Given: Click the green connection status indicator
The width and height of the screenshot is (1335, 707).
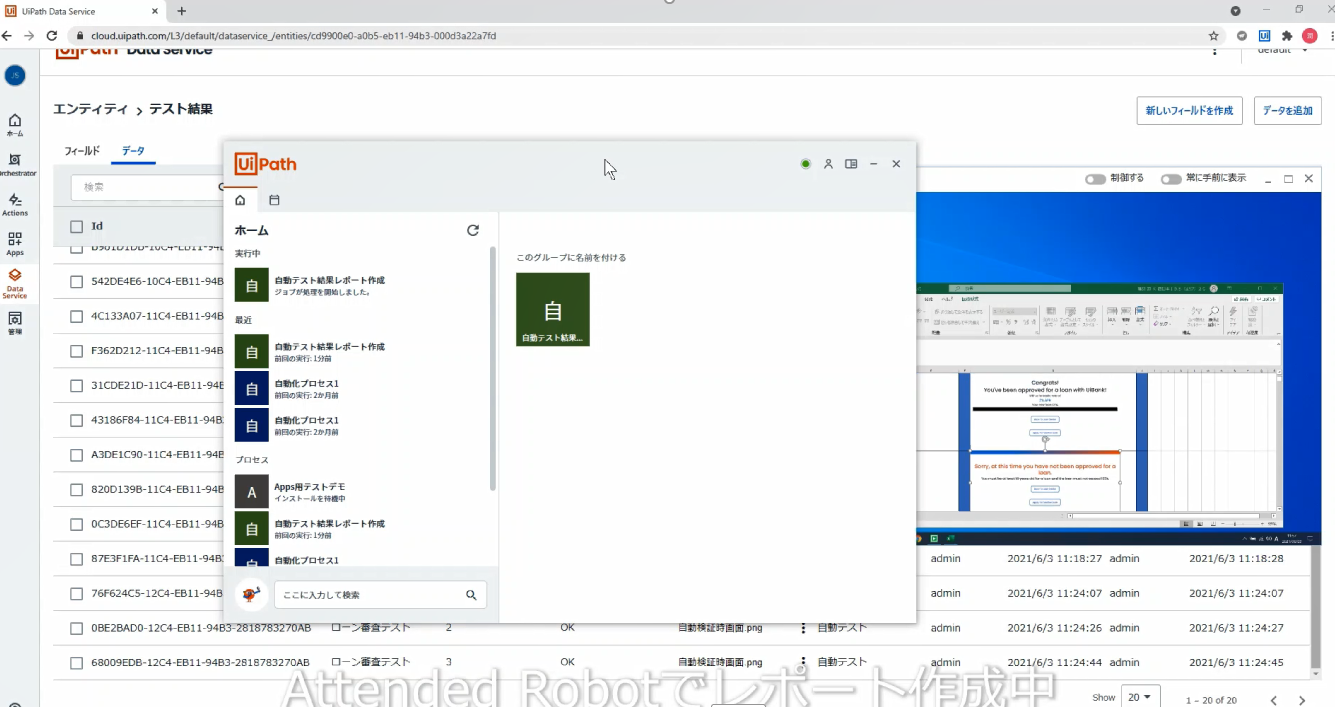Looking at the screenshot, I should click(805, 164).
